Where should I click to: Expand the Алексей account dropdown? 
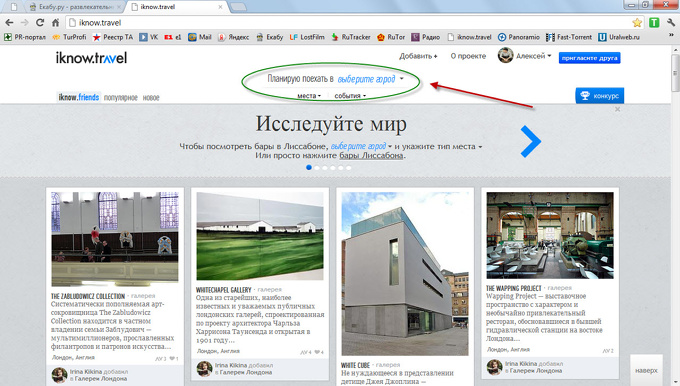(533, 56)
